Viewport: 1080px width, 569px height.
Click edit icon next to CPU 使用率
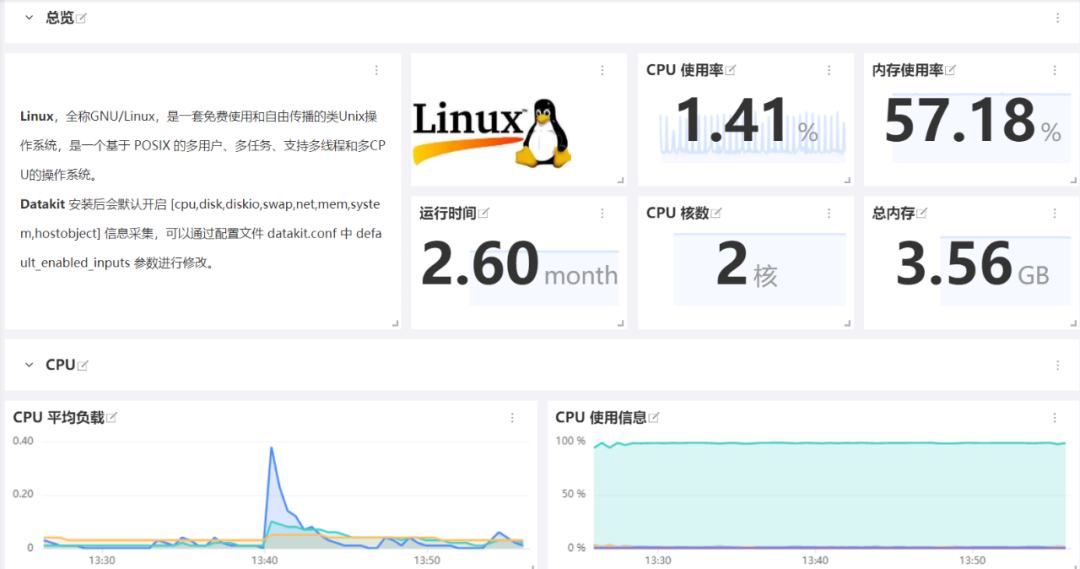[x=731, y=70]
